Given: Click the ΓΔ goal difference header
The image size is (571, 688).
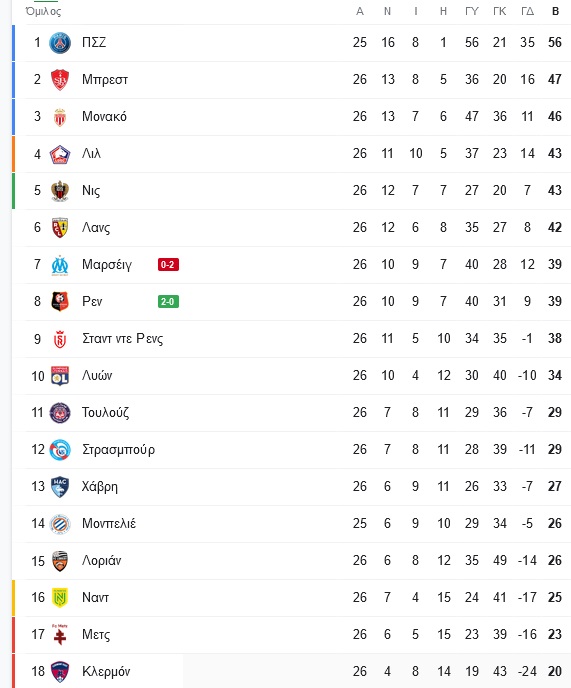Looking at the screenshot, I should (527, 11).
